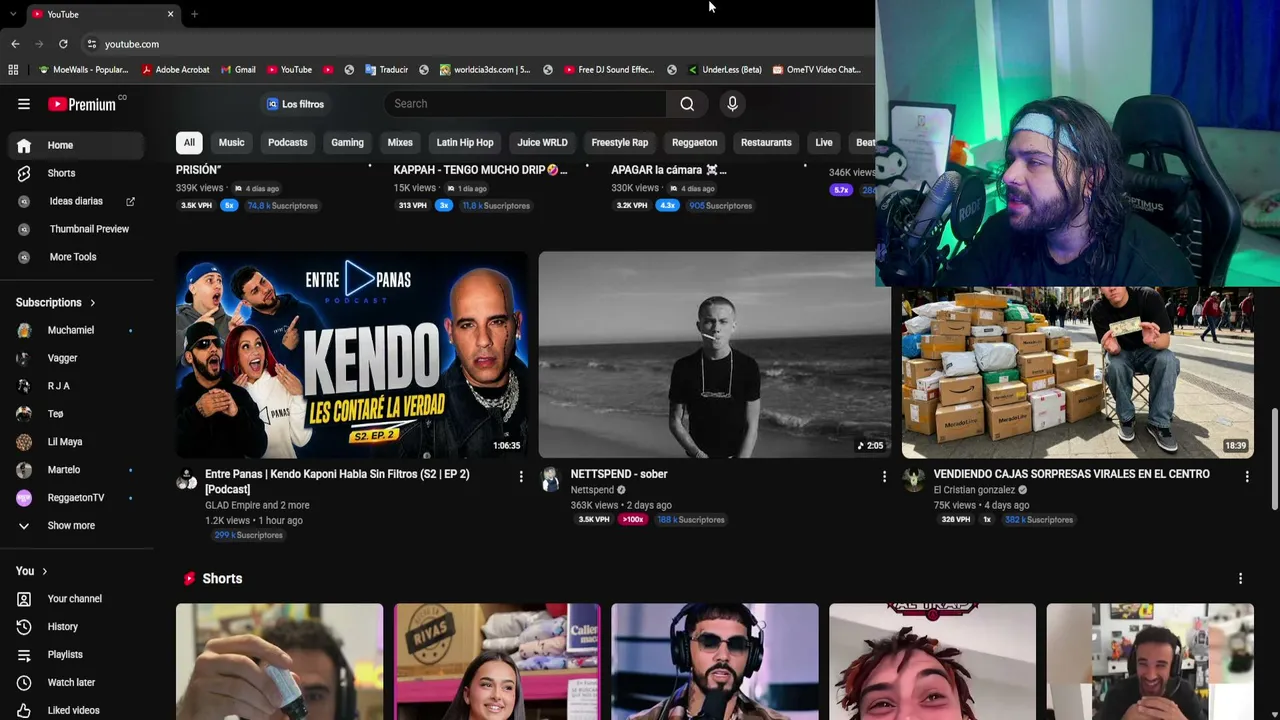Screen dimensions: 1280x720
Task: Open Playlists in the sidebar
Action: point(76,655)
